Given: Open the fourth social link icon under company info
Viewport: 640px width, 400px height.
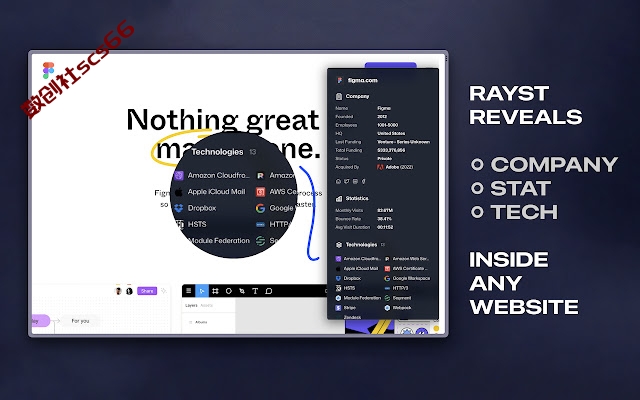Looking at the screenshot, I should tap(363, 181).
